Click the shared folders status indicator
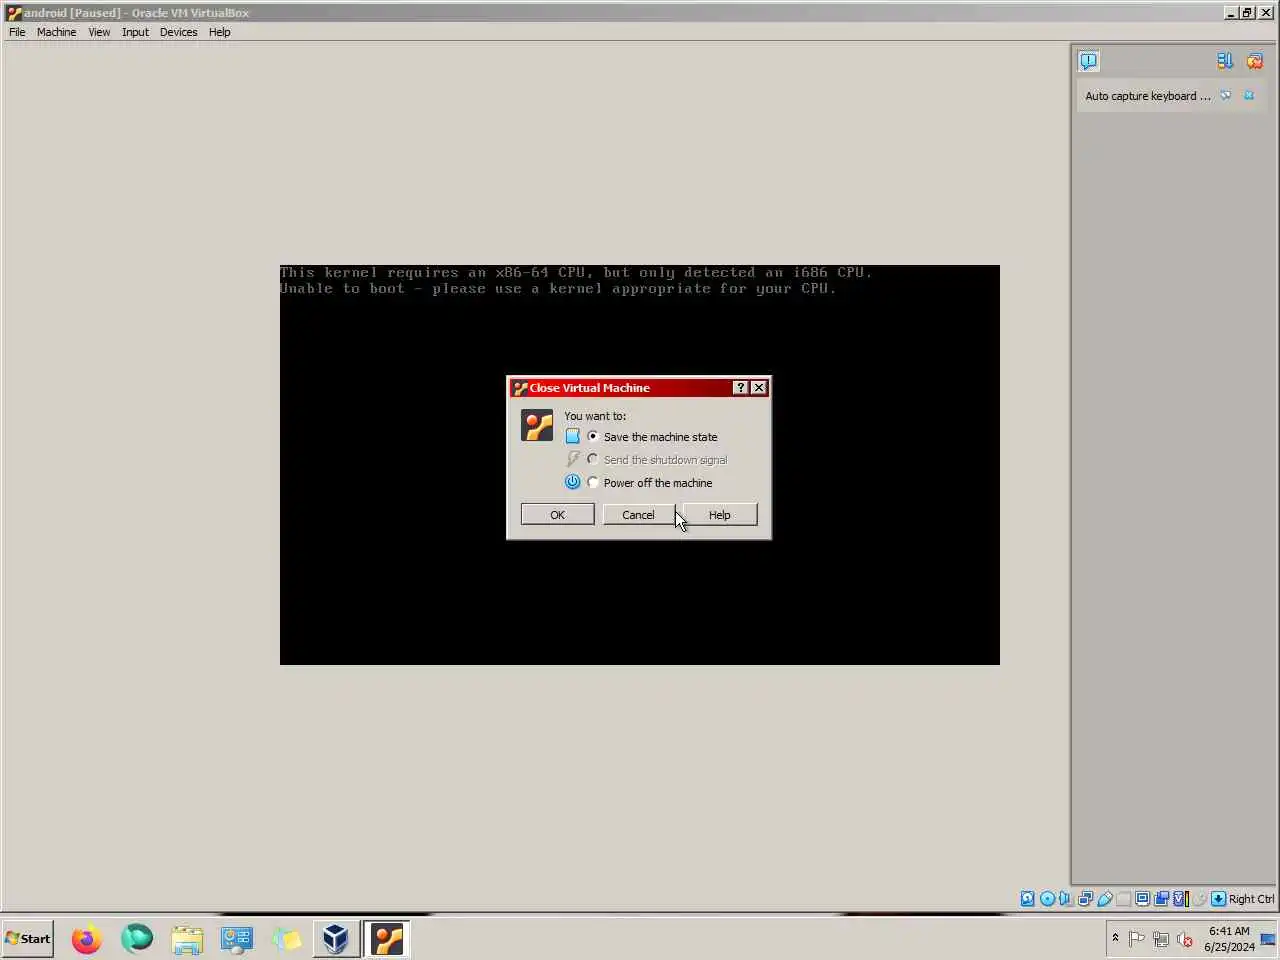This screenshot has width=1280, height=960. coord(1123,899)
